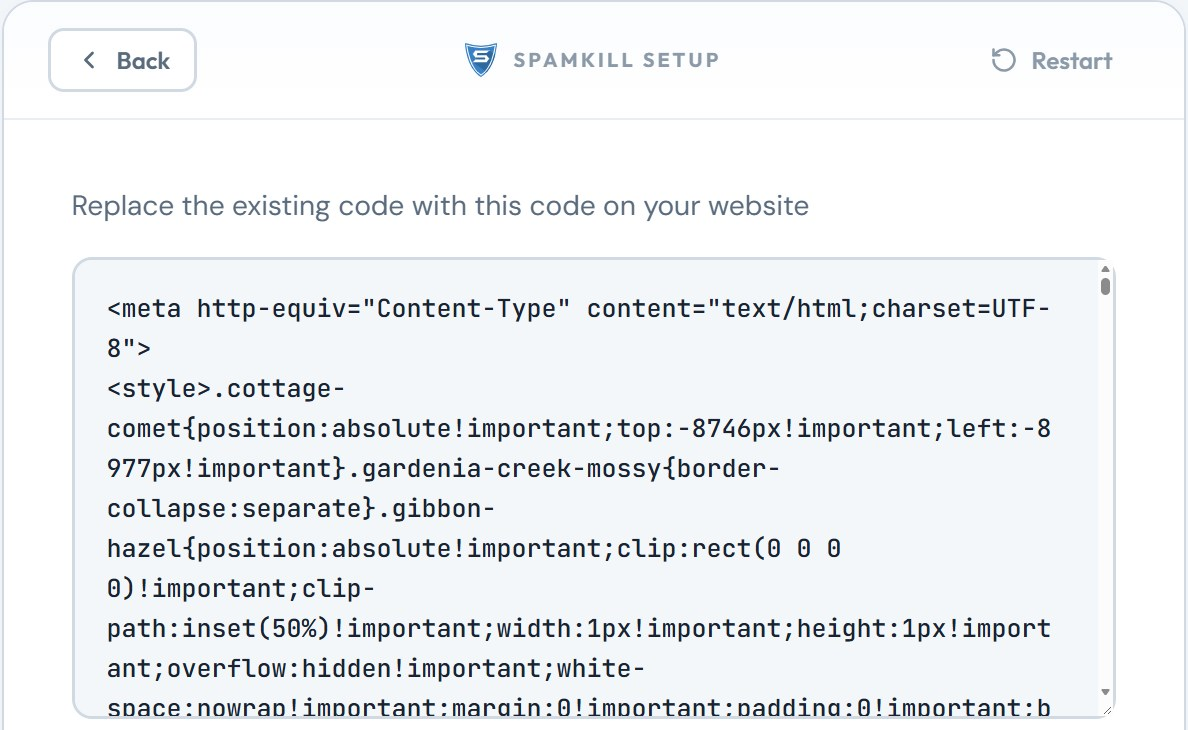Click the 'path:inset(50%)!important' code line
Screen dimensions: 1188x730
578,629
